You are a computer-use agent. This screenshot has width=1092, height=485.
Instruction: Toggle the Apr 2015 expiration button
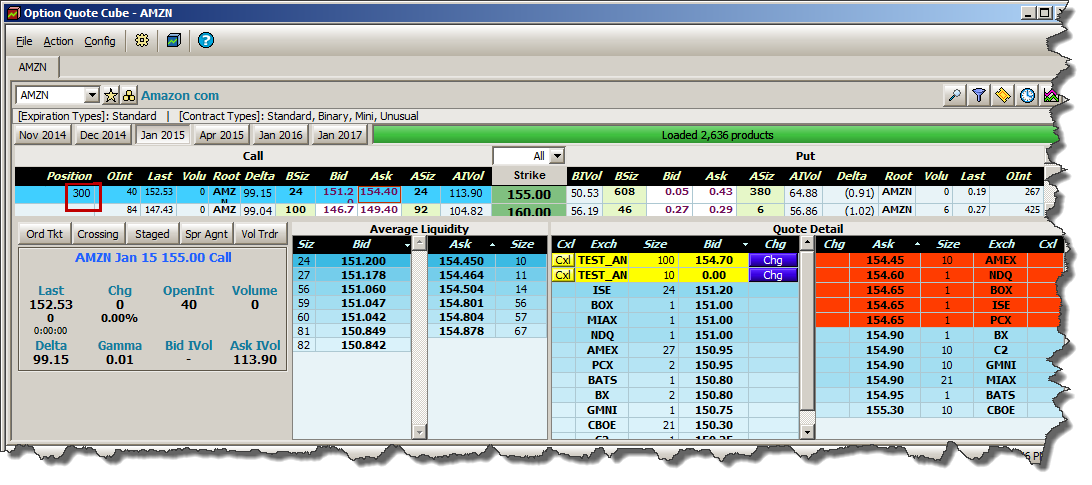coord(221,135)
